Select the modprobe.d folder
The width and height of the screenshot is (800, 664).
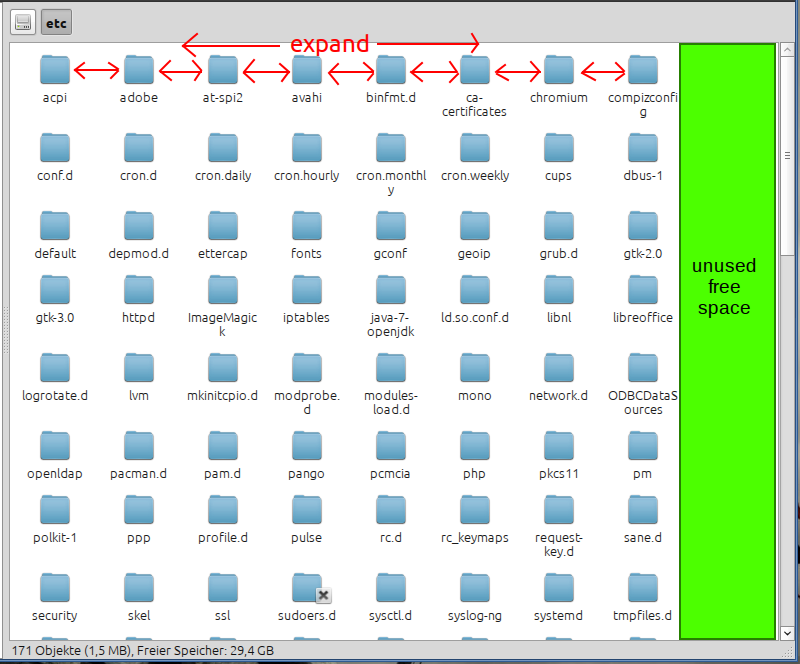pos(307,368)
